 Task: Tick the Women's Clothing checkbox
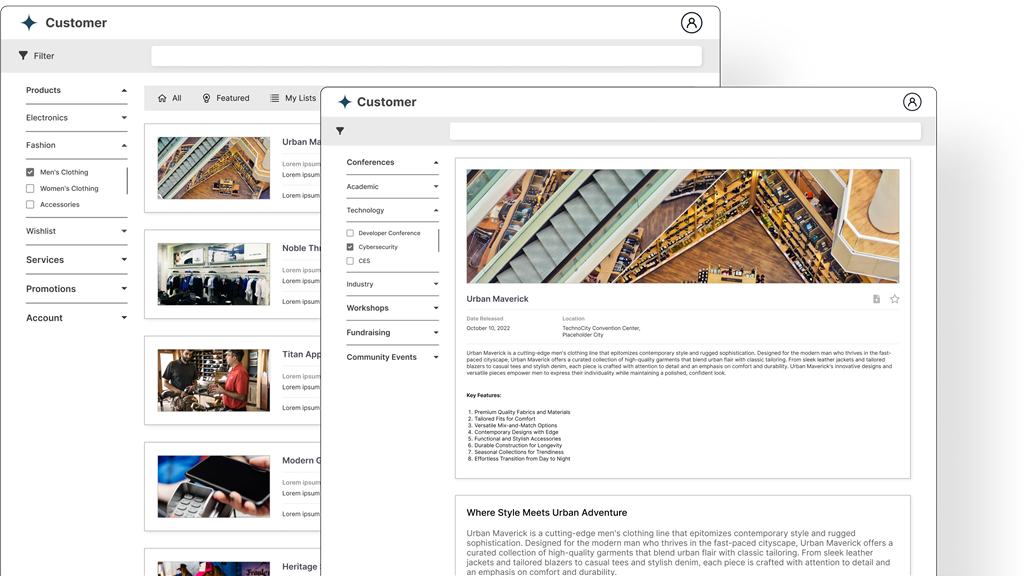point(30,188)
